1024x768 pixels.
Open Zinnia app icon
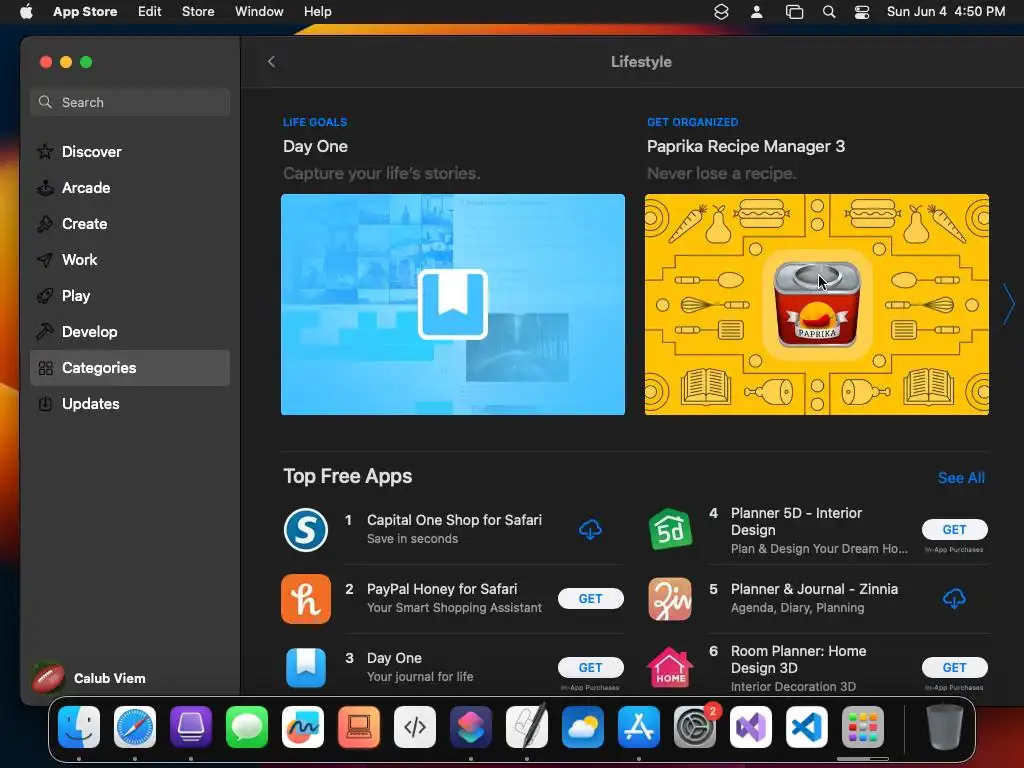click(670, 599)
